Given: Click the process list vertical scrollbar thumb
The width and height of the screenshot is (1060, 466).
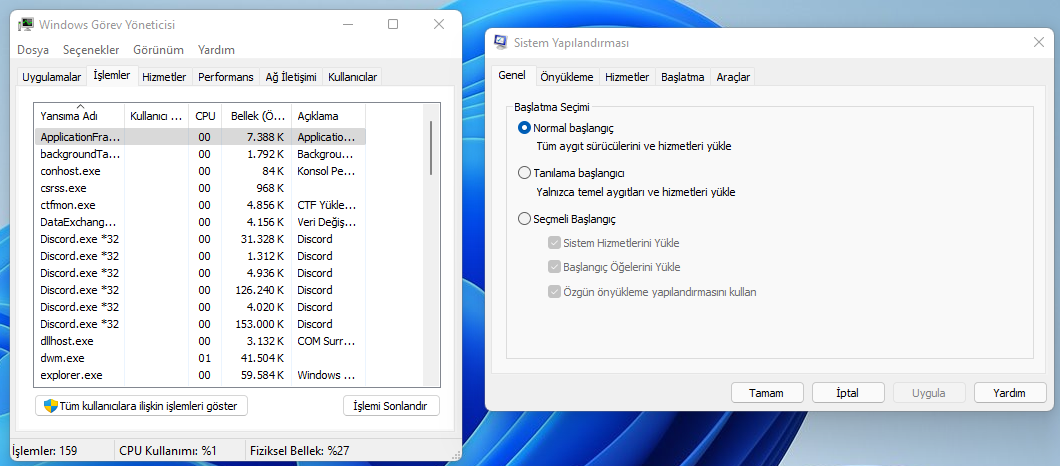Looking at the screenshot, I should 430,148.
